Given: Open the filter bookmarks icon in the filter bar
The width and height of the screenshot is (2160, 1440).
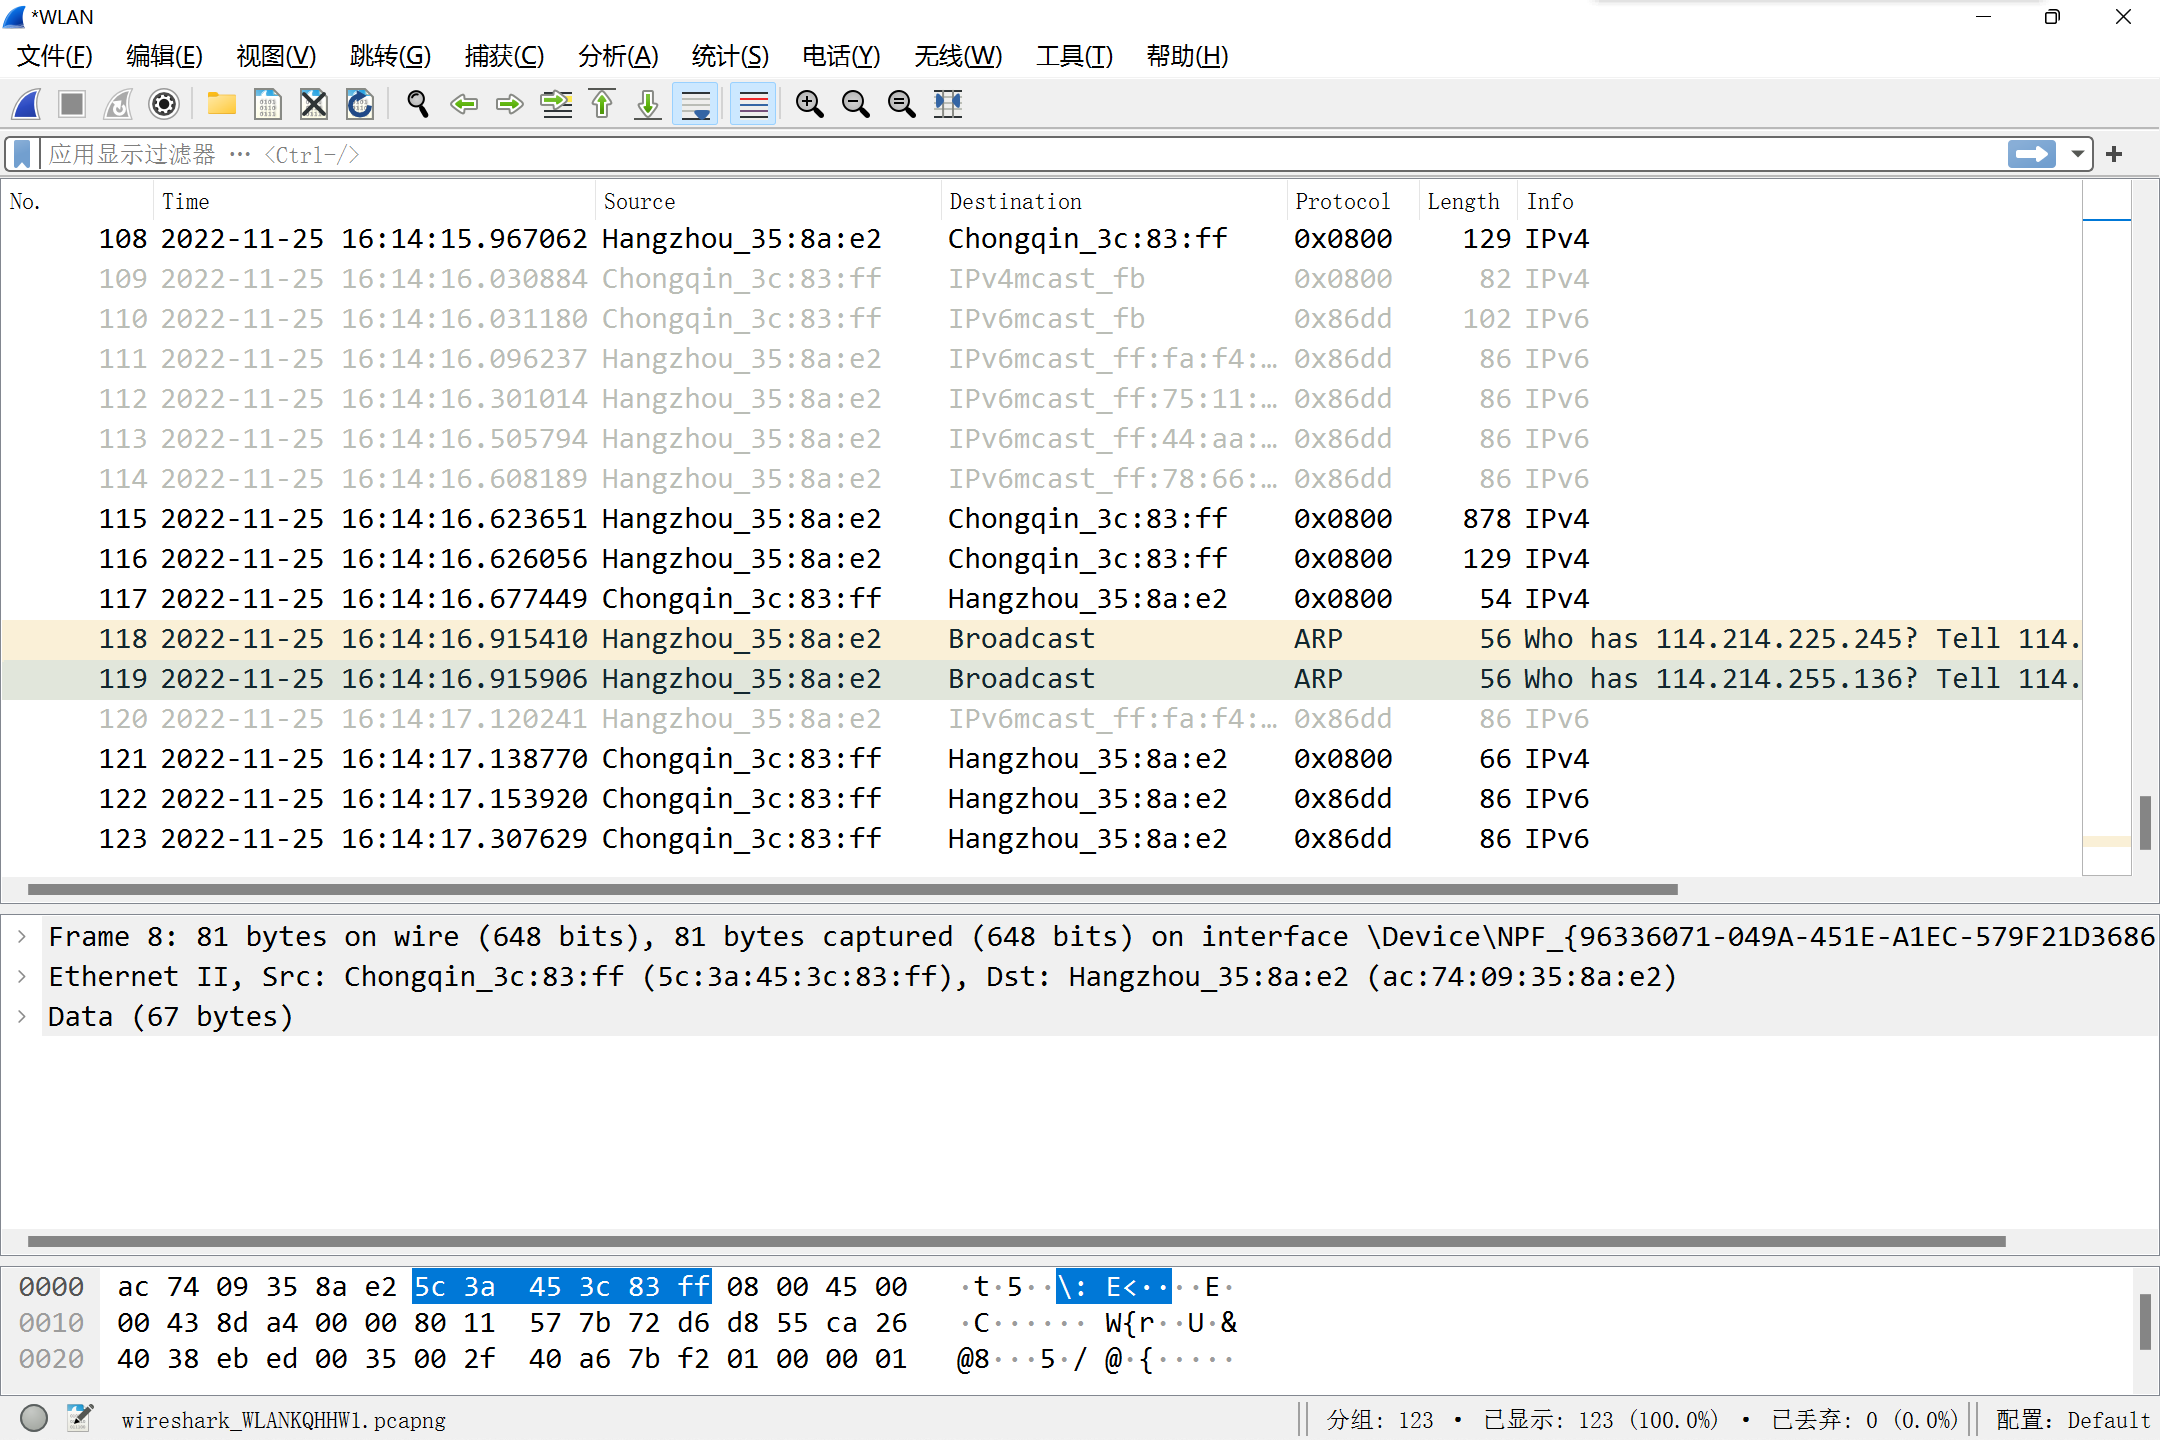Looking at the screenshot, I should 20,153.
